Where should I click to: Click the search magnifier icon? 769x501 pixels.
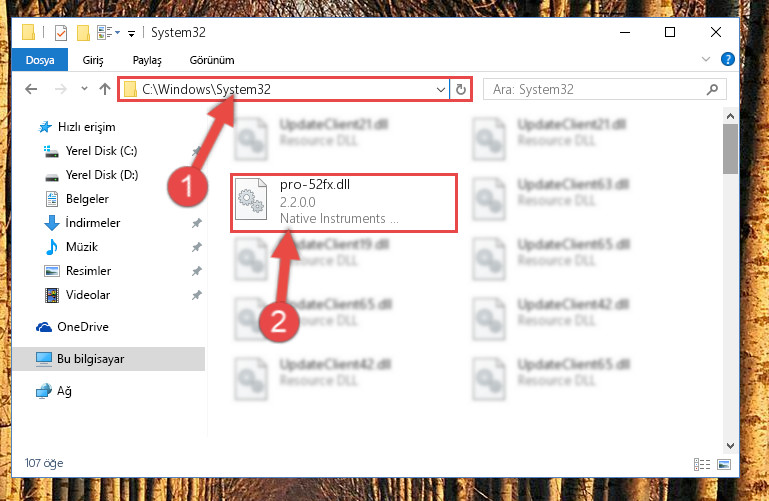tap(712, 89)
